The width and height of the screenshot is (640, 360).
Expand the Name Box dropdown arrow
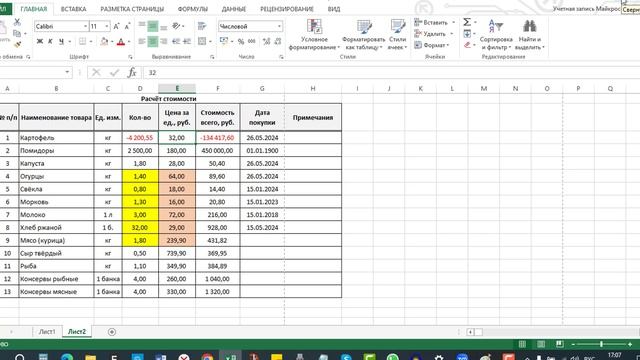[x=67, y=73]
